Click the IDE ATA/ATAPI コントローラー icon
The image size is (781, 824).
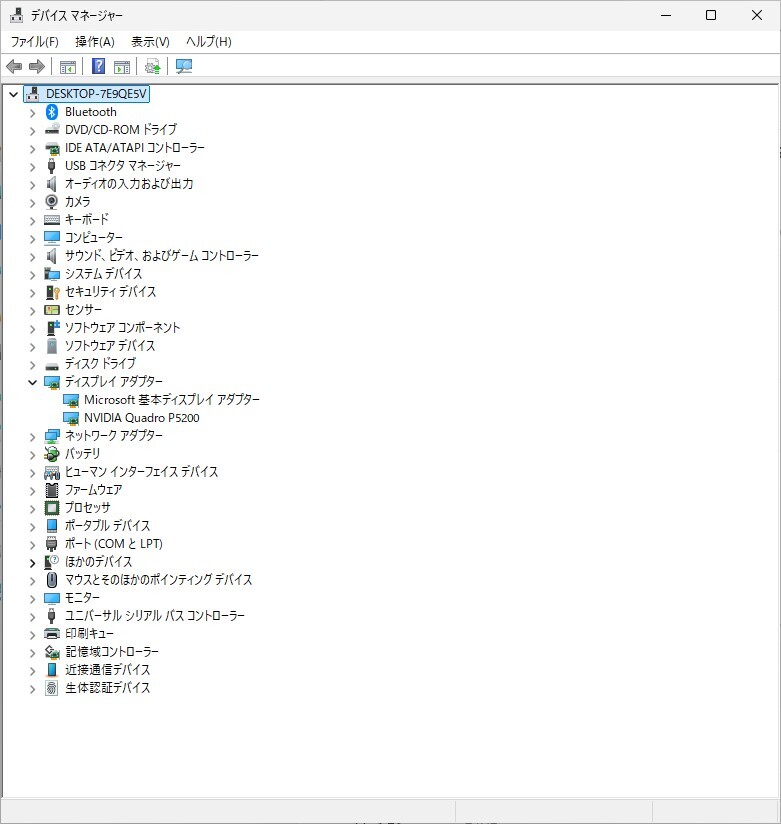pyautogui.click(x=52, y=148)
